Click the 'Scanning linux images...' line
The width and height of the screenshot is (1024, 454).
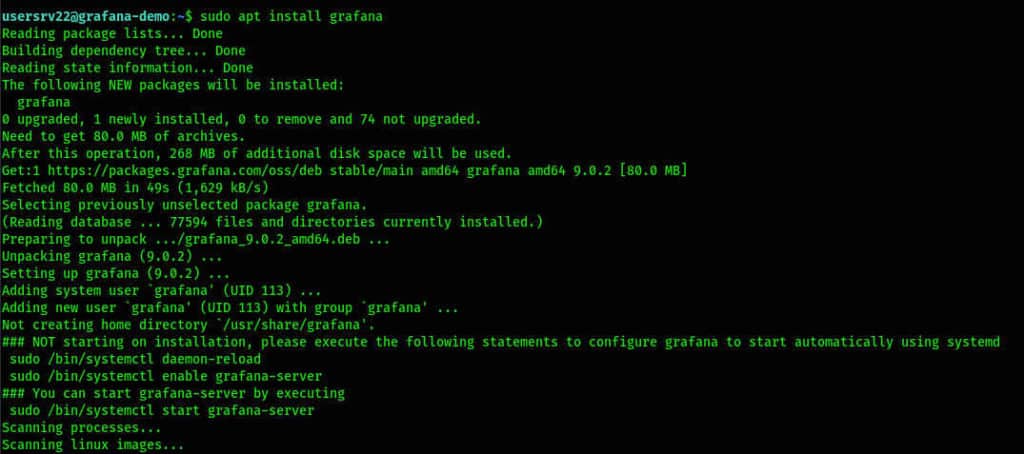(93, 445)
